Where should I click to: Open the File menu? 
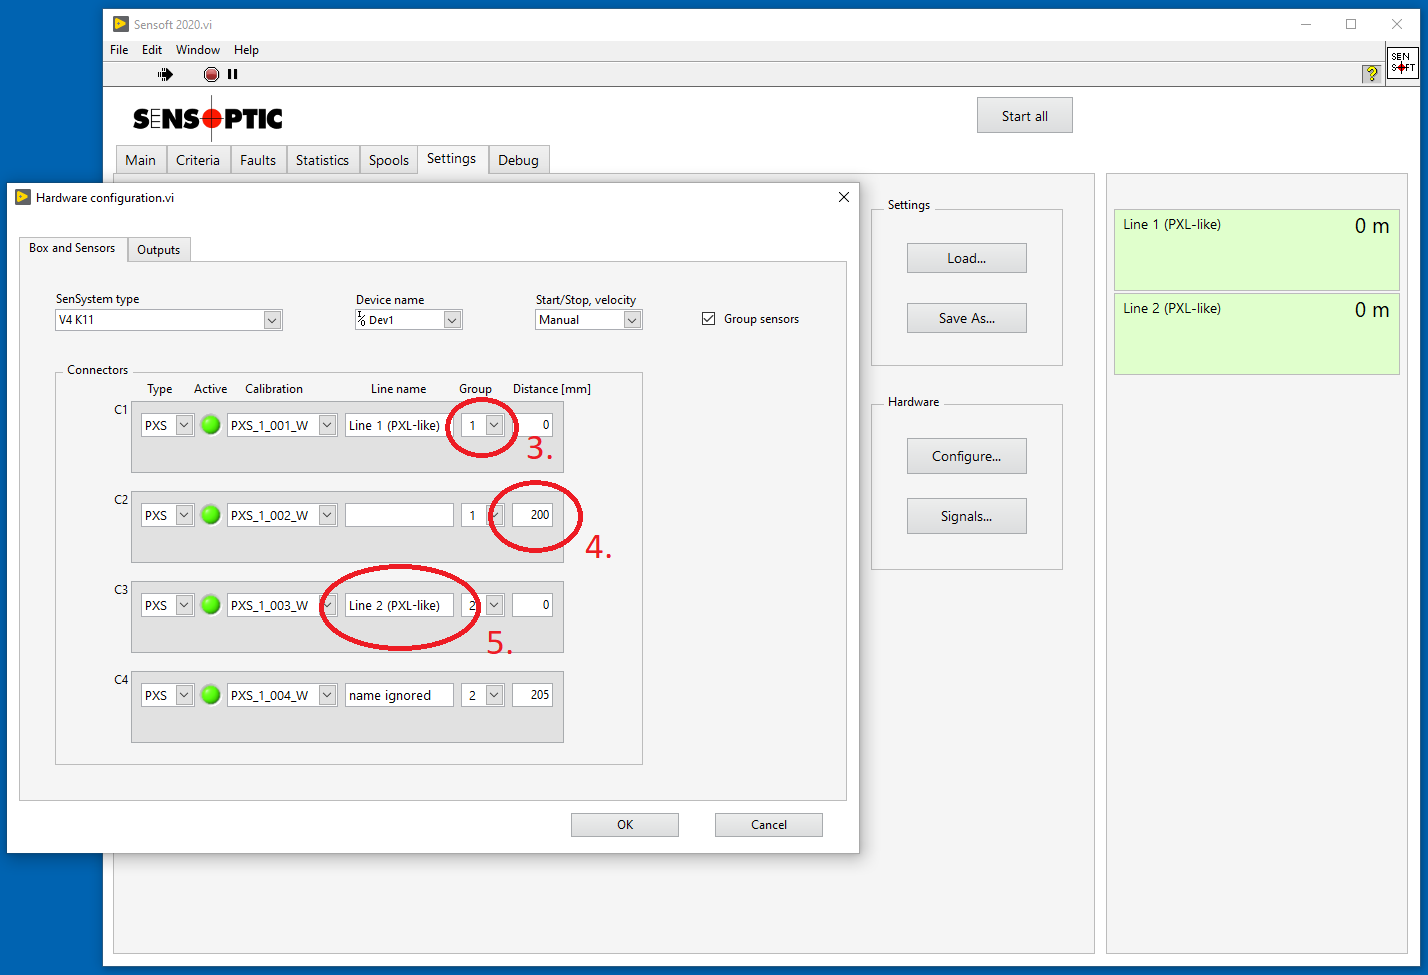(x=119, y=50)
